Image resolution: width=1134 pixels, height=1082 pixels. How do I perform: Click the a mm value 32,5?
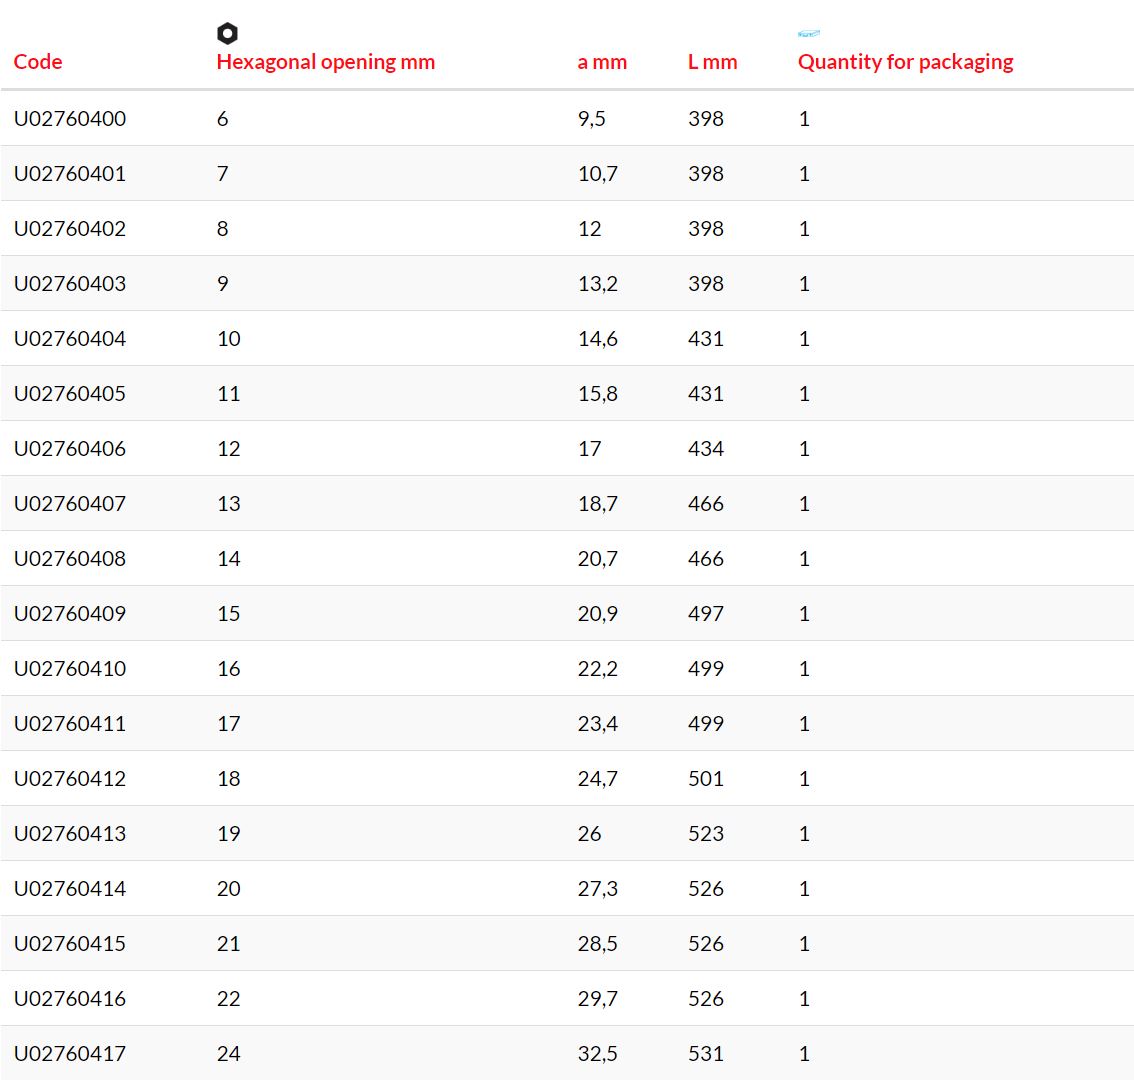click(x=597, y=1053)
